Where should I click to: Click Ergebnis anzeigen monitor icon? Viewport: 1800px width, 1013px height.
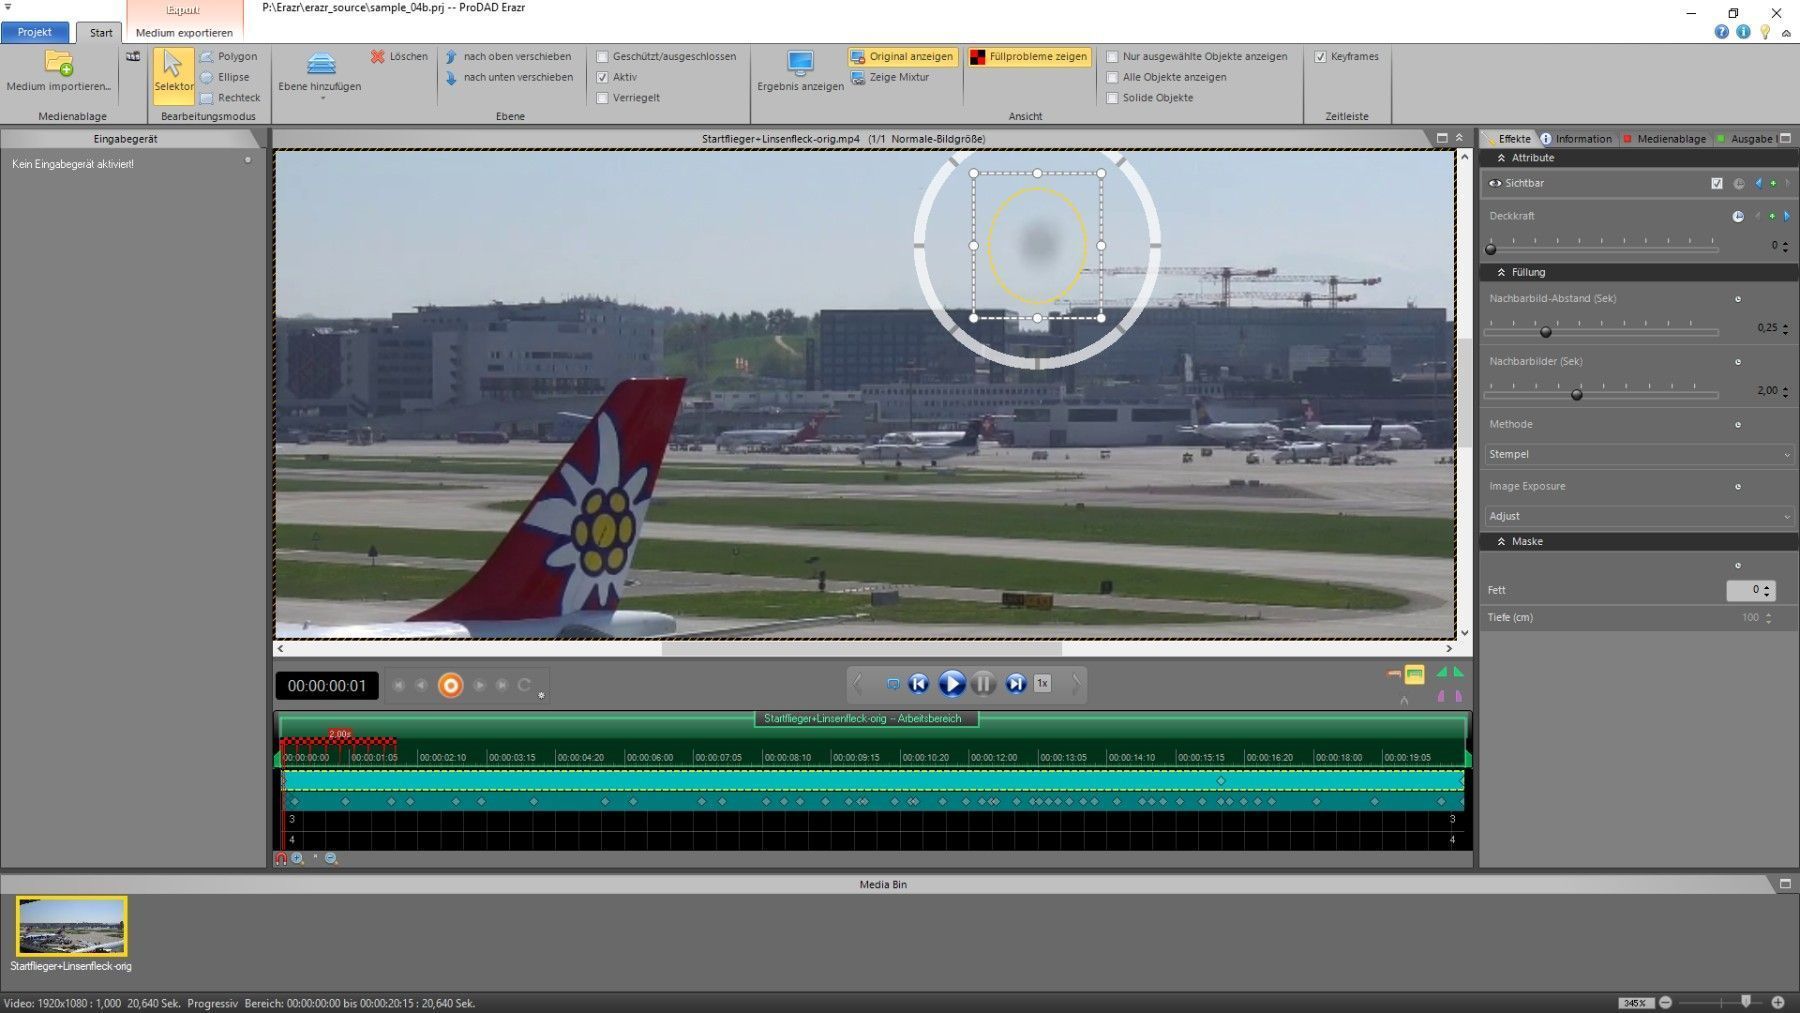click(x=800, y=64)
